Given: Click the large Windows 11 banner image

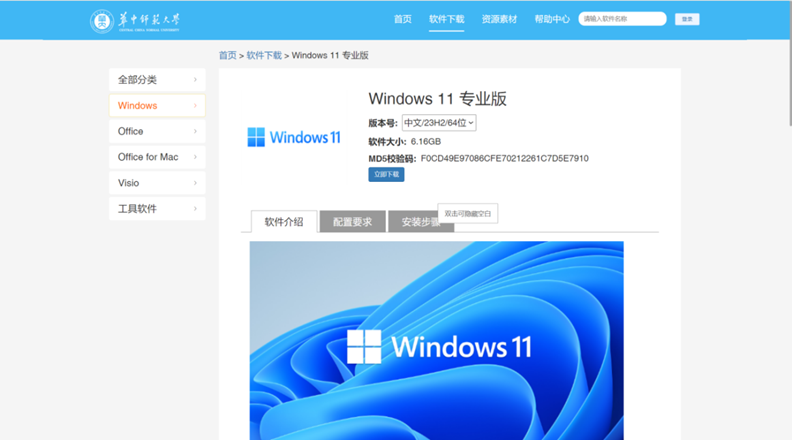Looking at the screenshot, I should coord(436,340).
